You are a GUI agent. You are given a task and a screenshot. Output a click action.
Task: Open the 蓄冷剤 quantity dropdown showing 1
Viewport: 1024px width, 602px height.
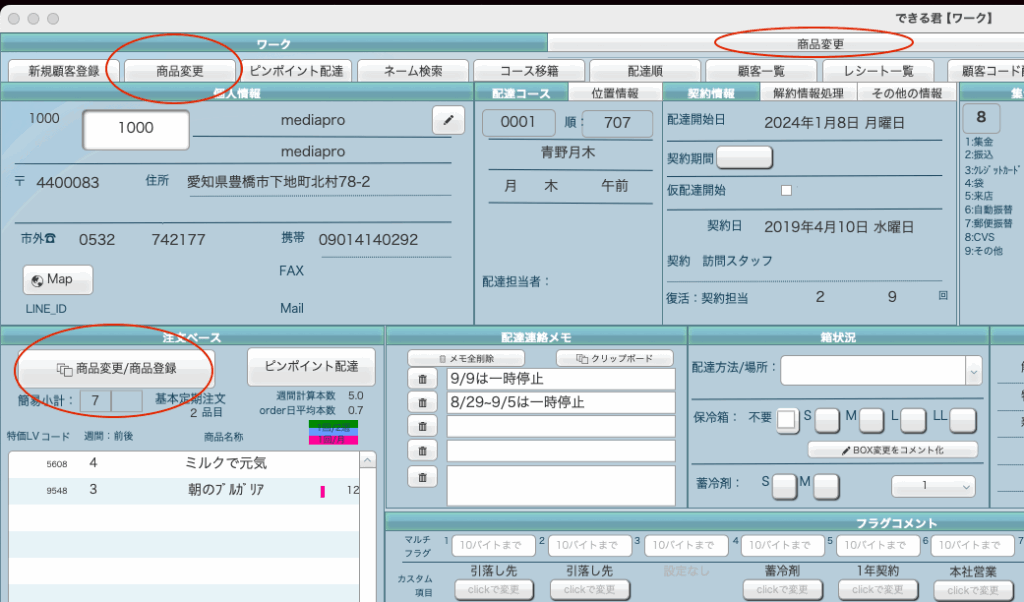tap(933, 486)
